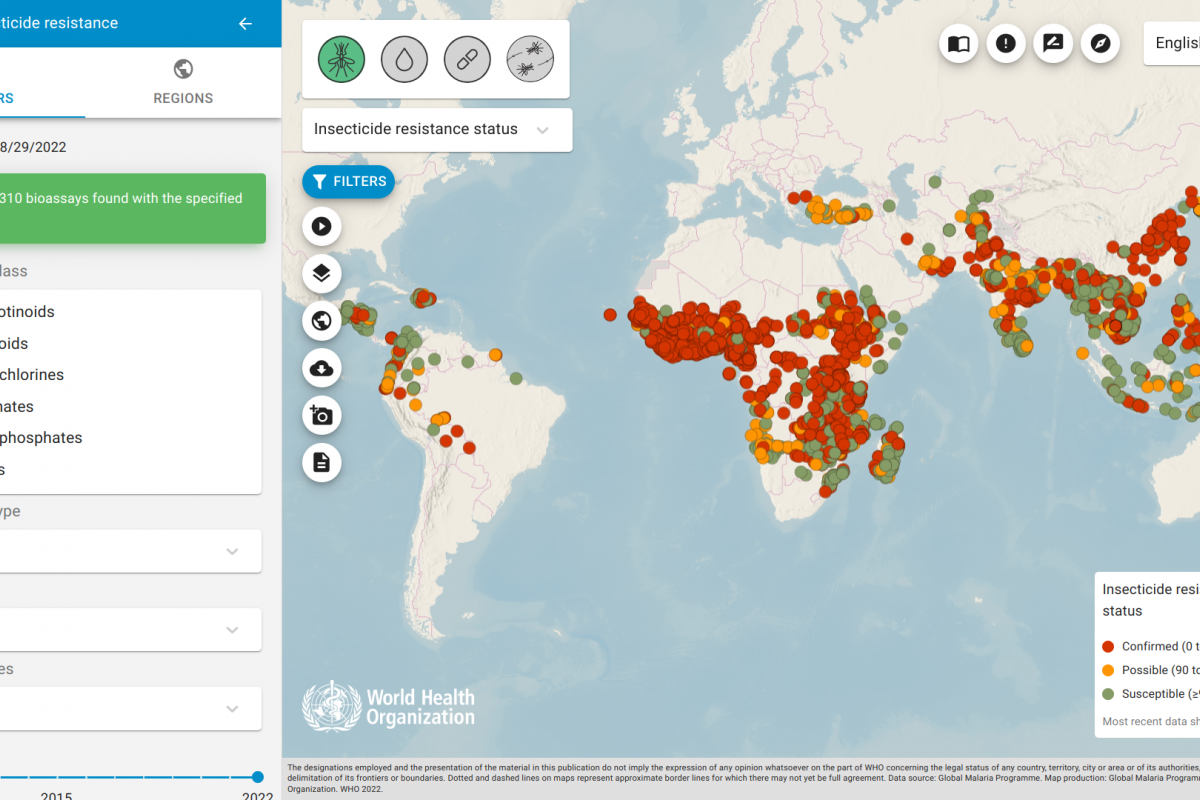
Task: Open the book guide icon
Action: click(958, 43)
